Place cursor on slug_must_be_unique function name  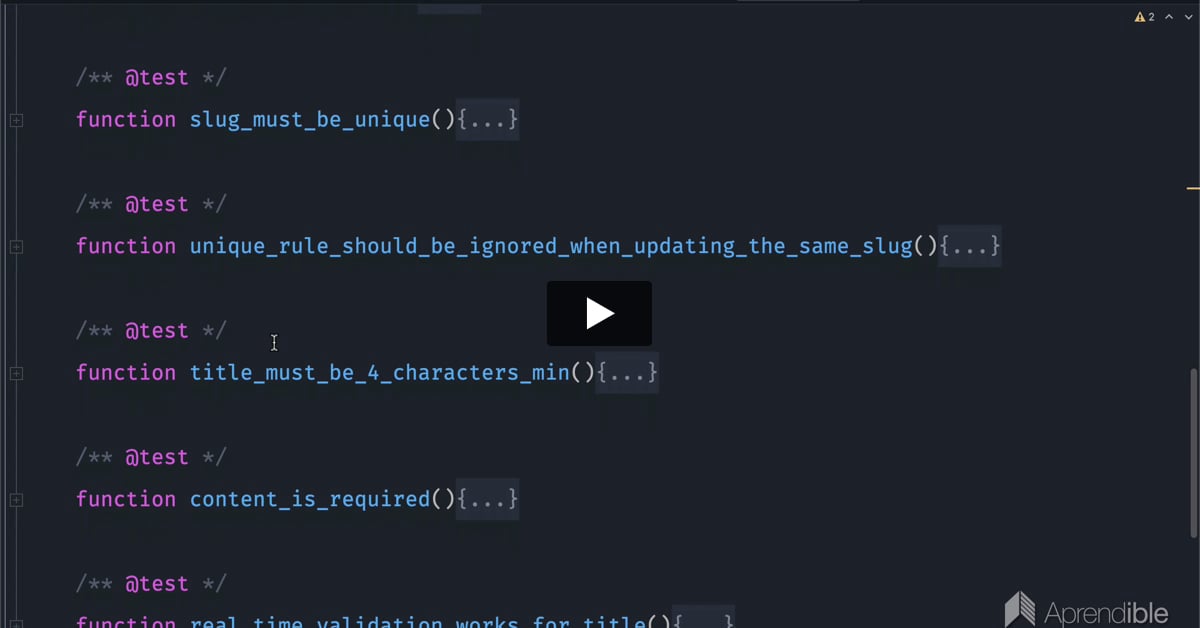(x=309, y=119)
